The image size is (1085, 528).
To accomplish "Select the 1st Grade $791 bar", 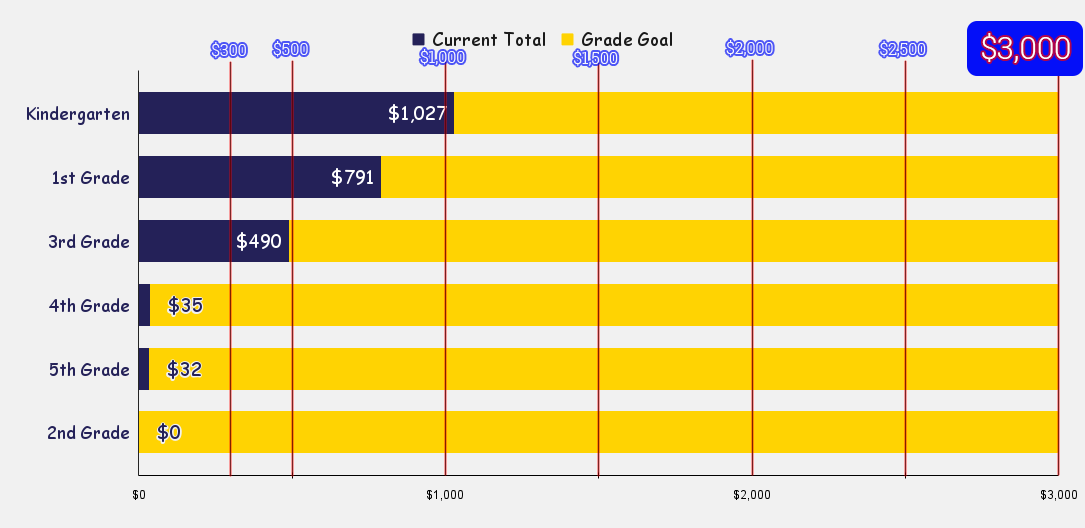I will (259, 177).
